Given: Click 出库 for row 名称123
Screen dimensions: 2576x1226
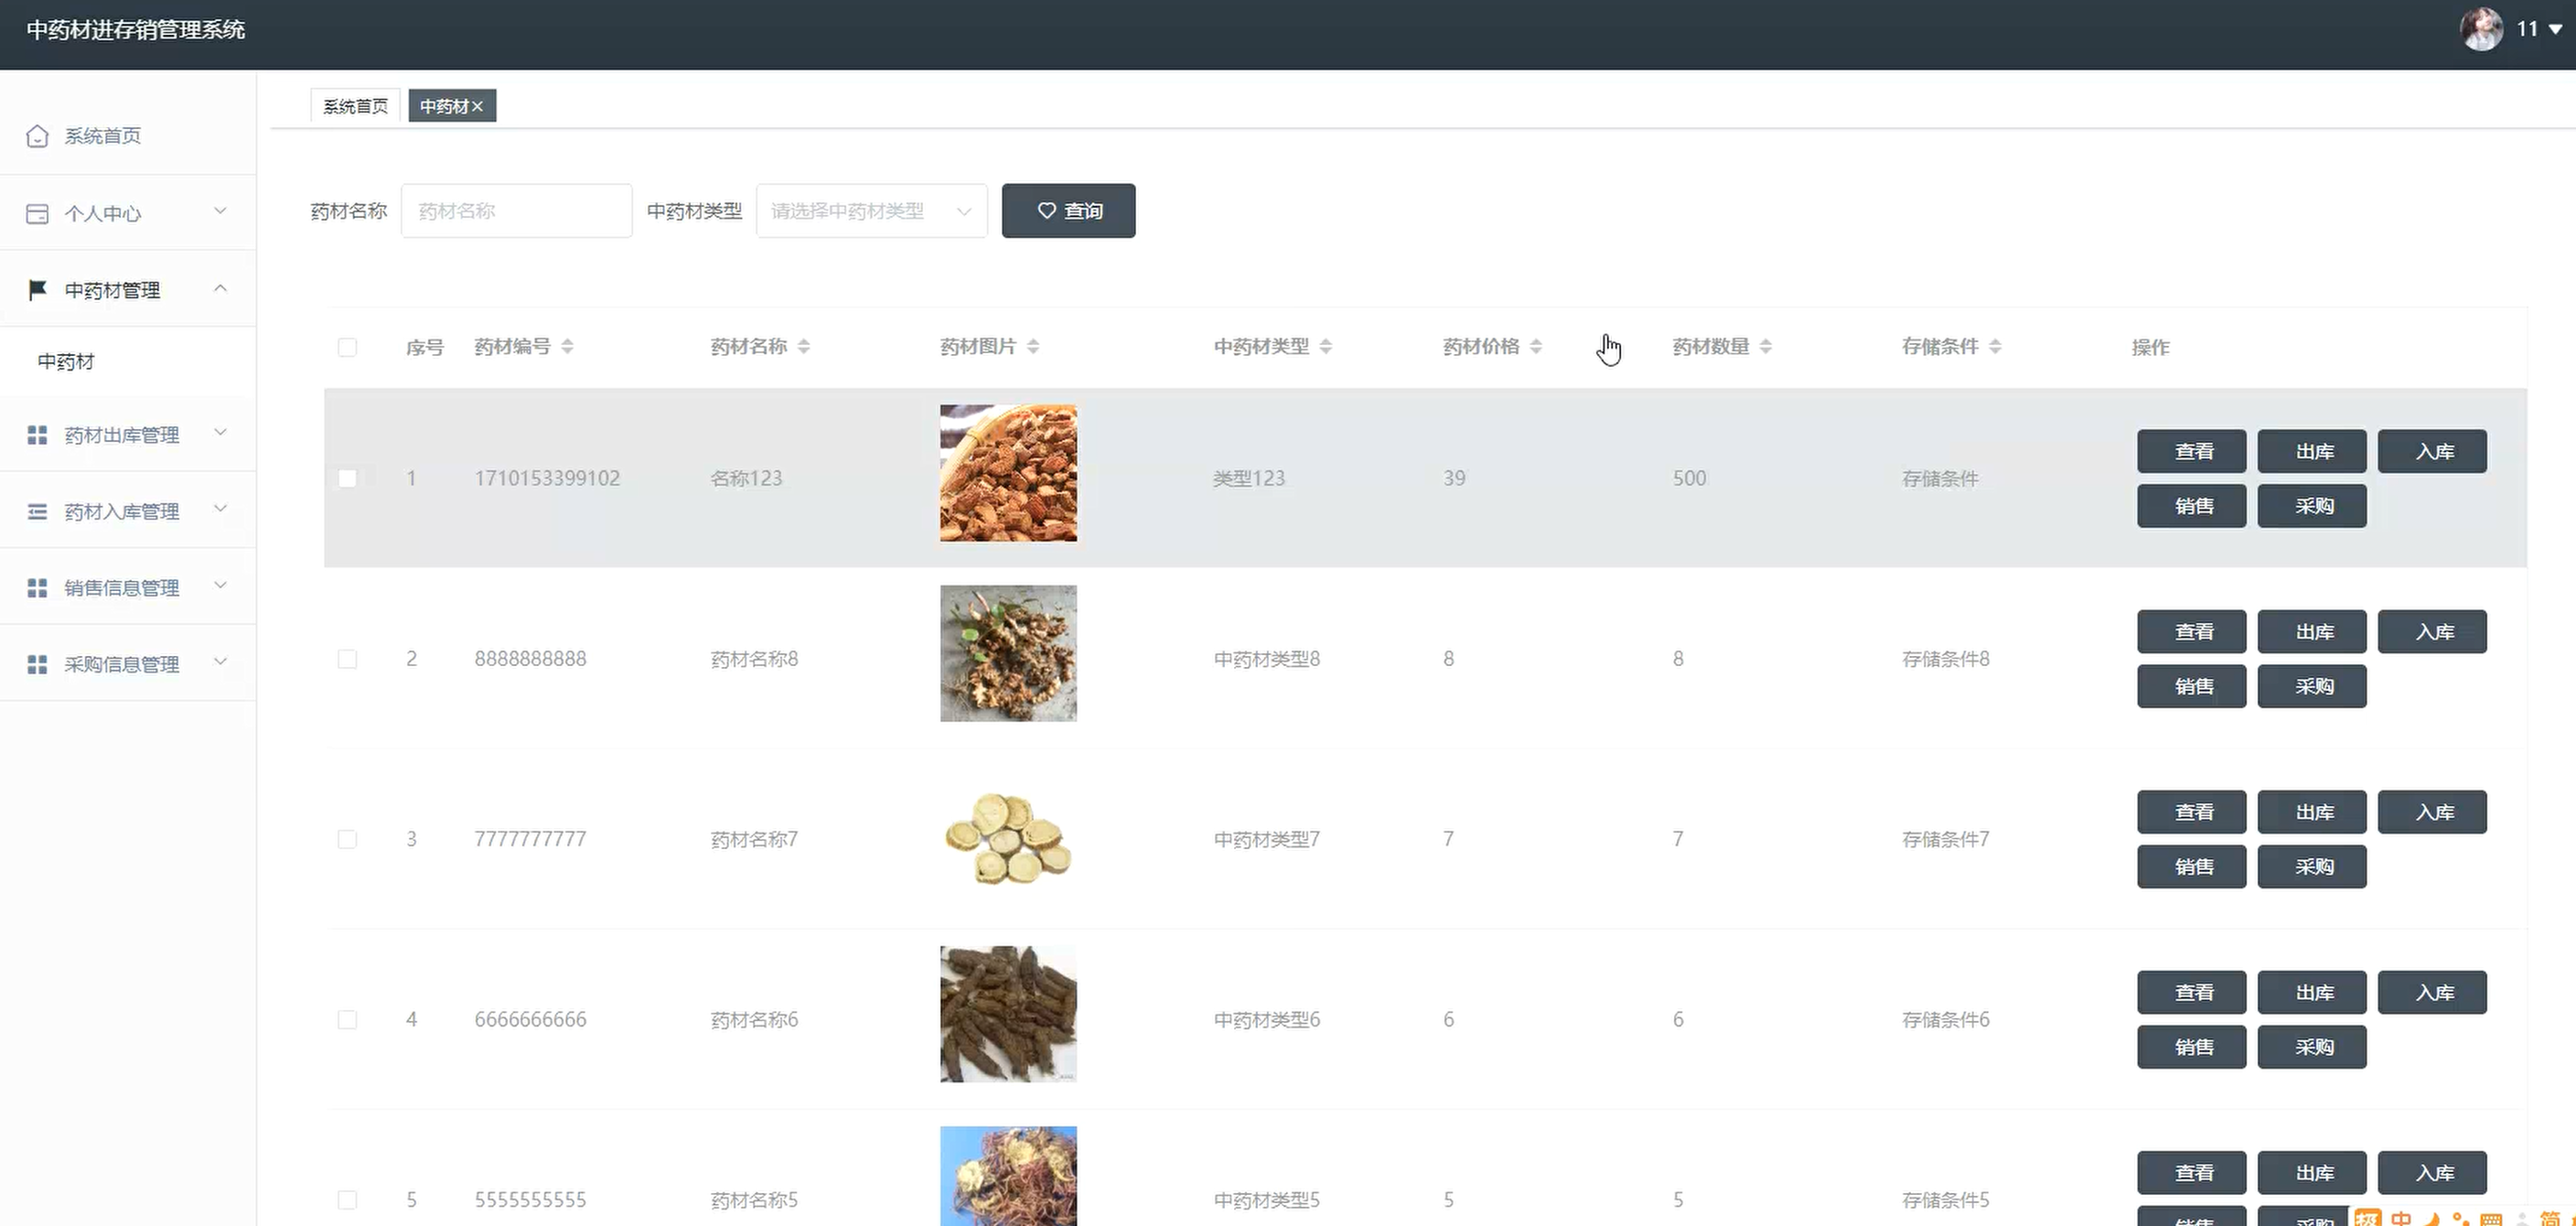Looking at the screenshot, I should point(2312,452).
